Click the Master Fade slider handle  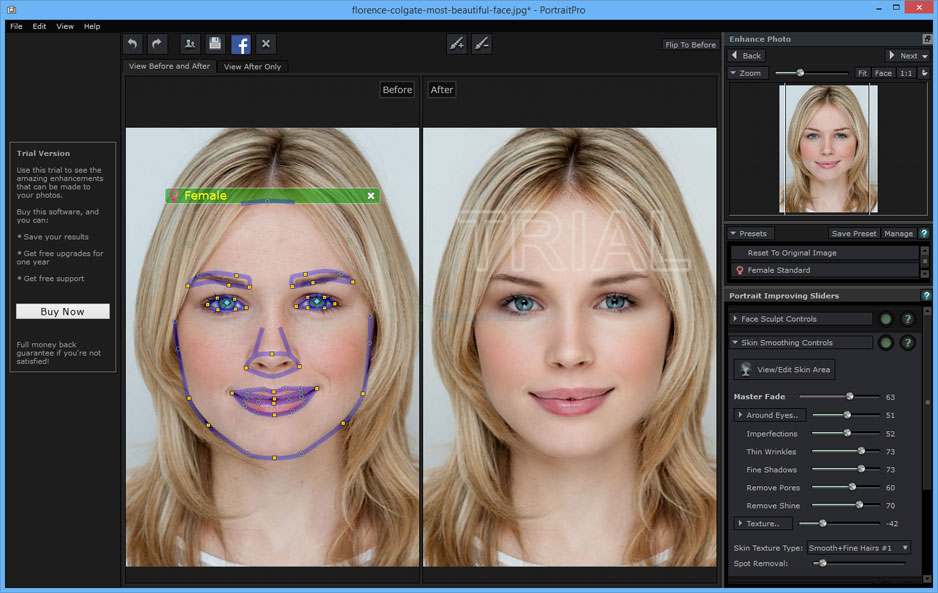point(849,396)
